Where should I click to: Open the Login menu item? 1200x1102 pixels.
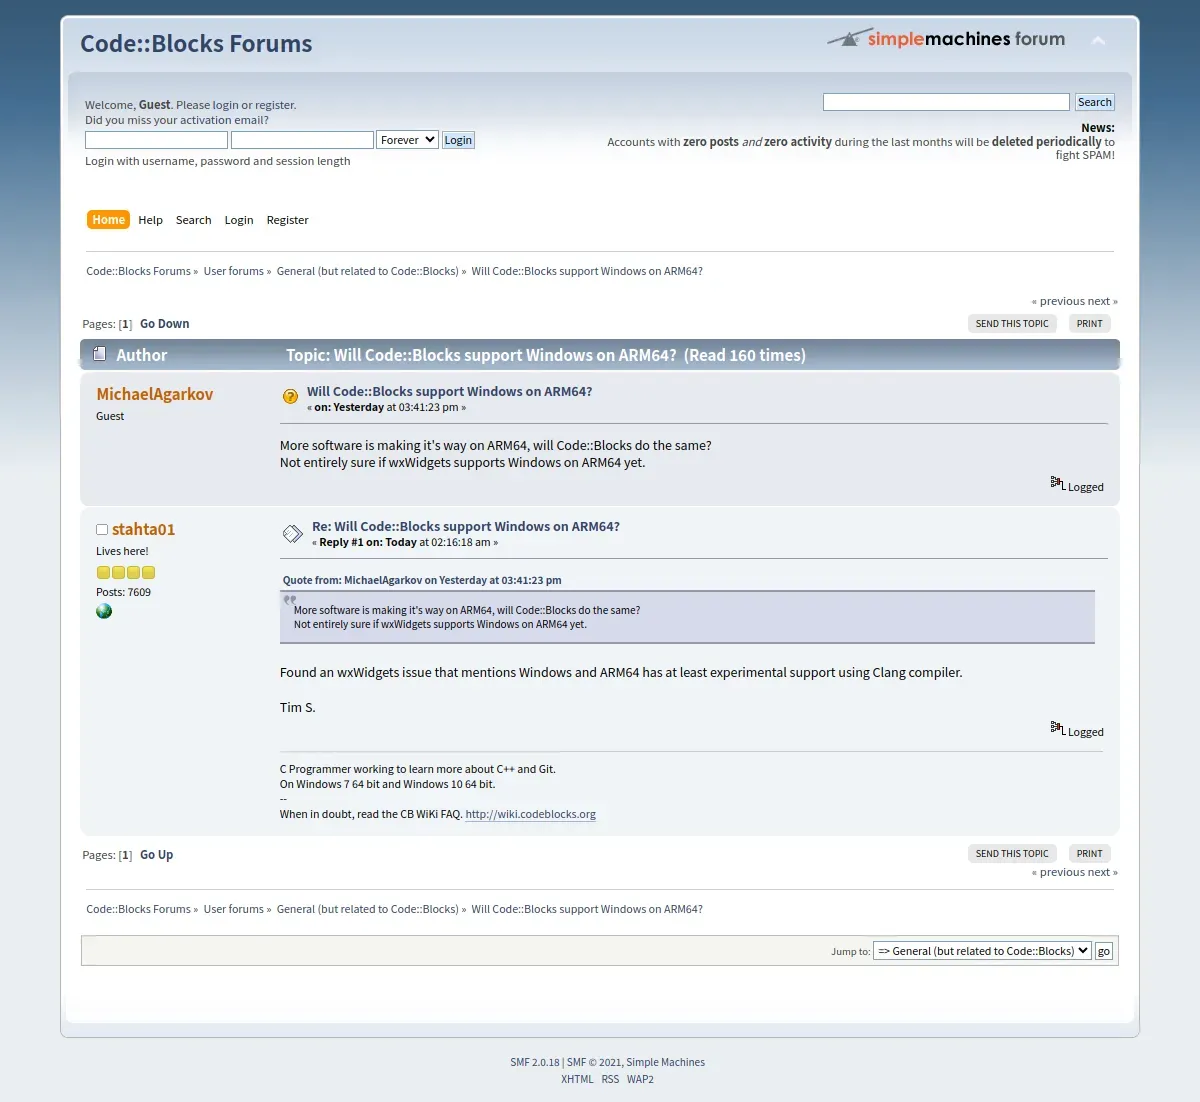[x=239, y=220]
